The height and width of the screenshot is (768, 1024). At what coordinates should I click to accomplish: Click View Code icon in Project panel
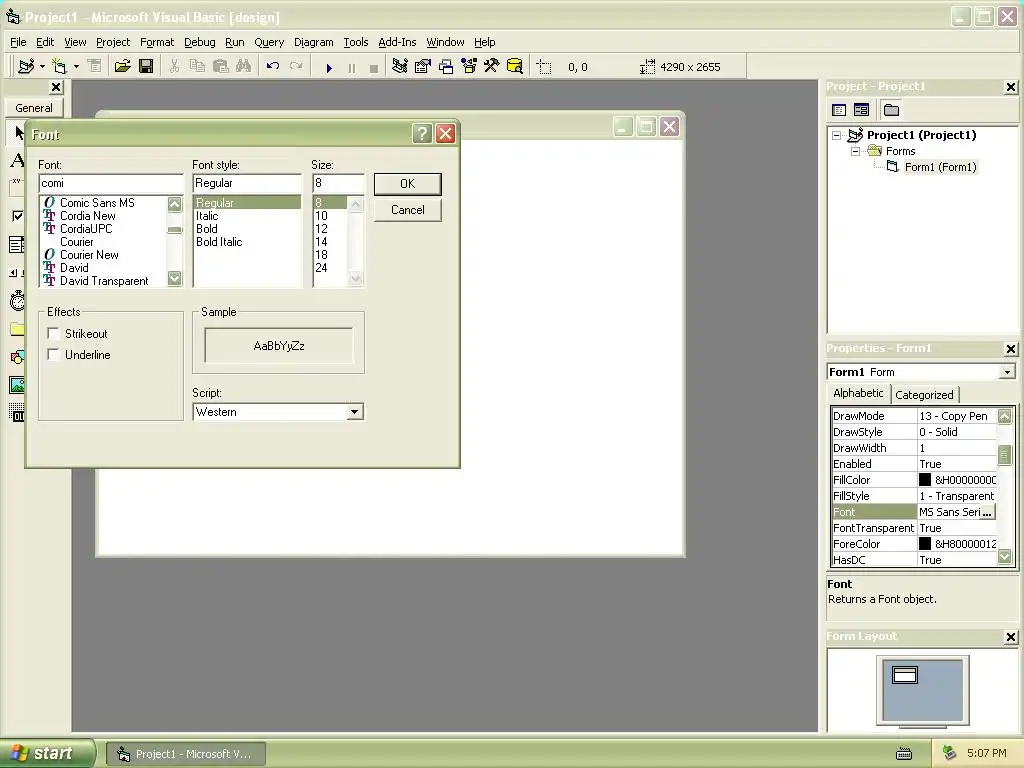[x=839, y=110]
